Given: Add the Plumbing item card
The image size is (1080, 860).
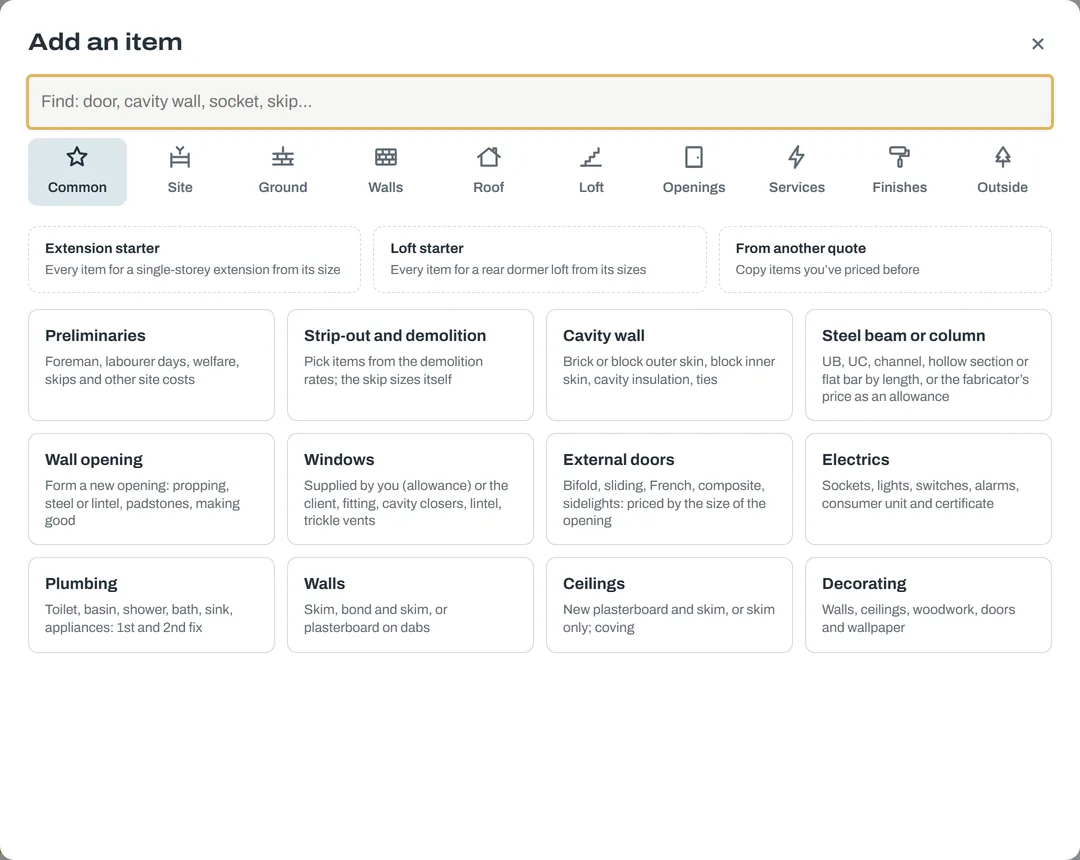Looking at the screenshot, I should coord(152,605).
